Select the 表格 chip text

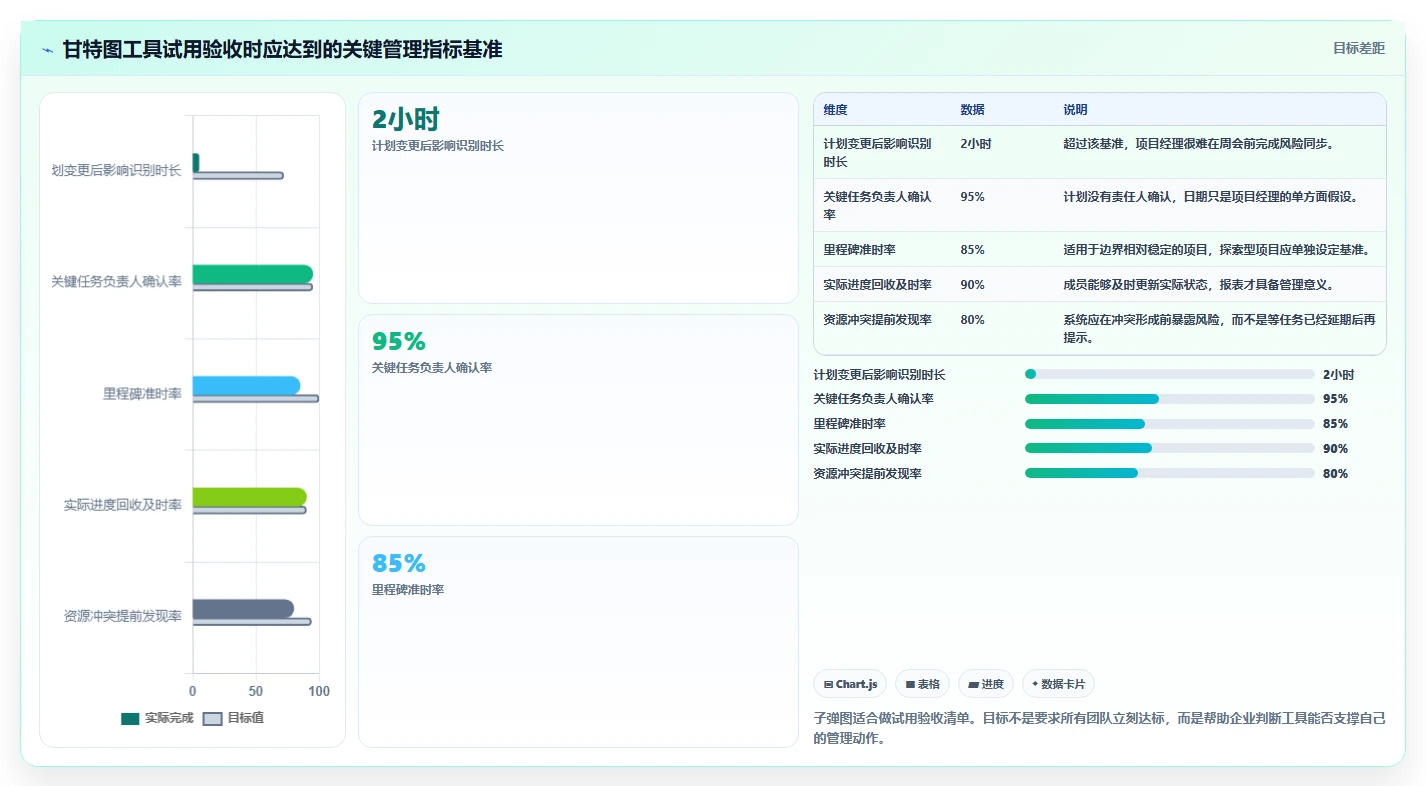coord(929,684)
